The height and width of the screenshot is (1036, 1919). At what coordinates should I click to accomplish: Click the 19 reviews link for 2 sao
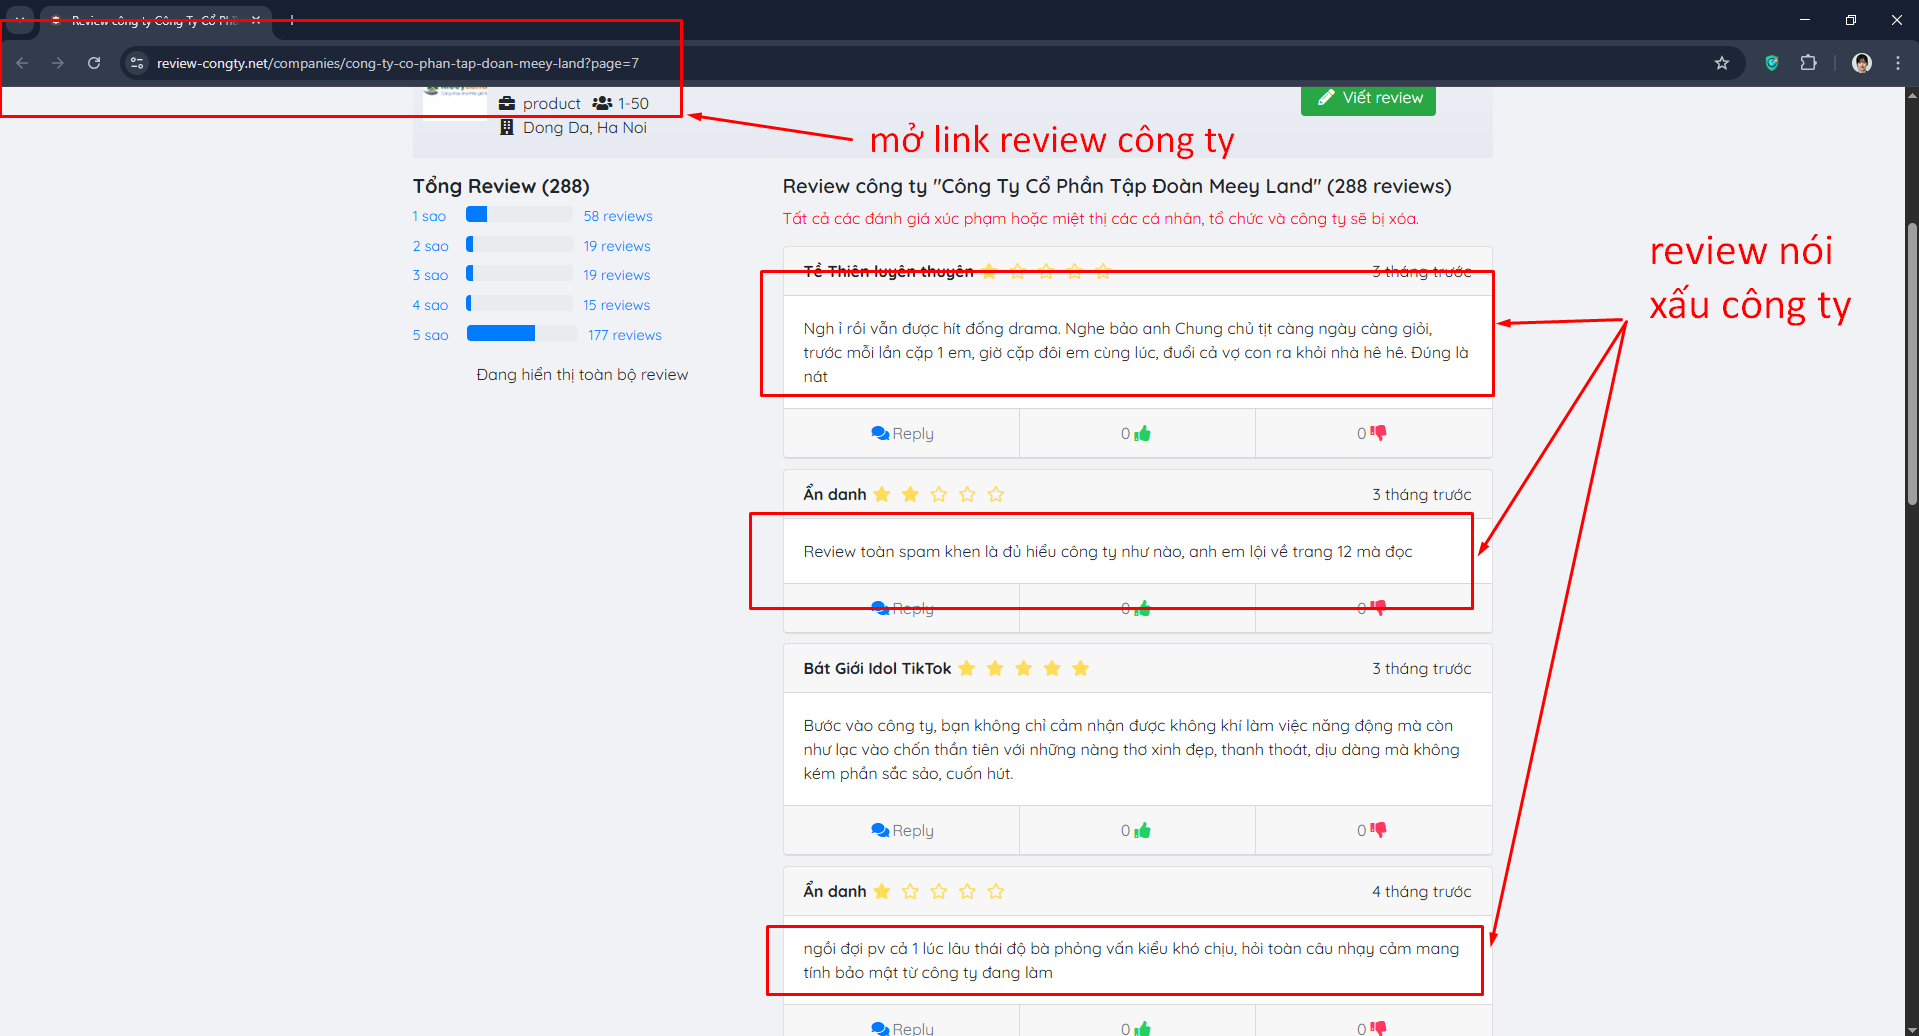617,246
